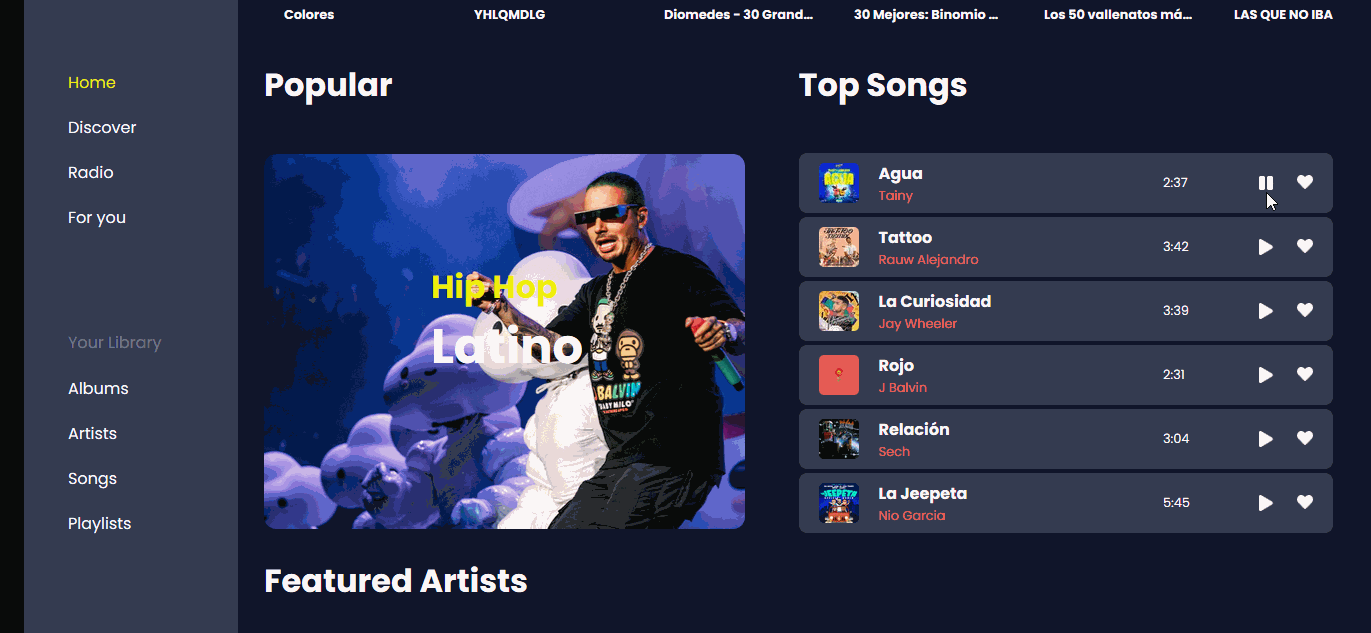Toggle favorite heart for Tattoo
This screenshot has width=1371, height=633.
click(1305, 246)
